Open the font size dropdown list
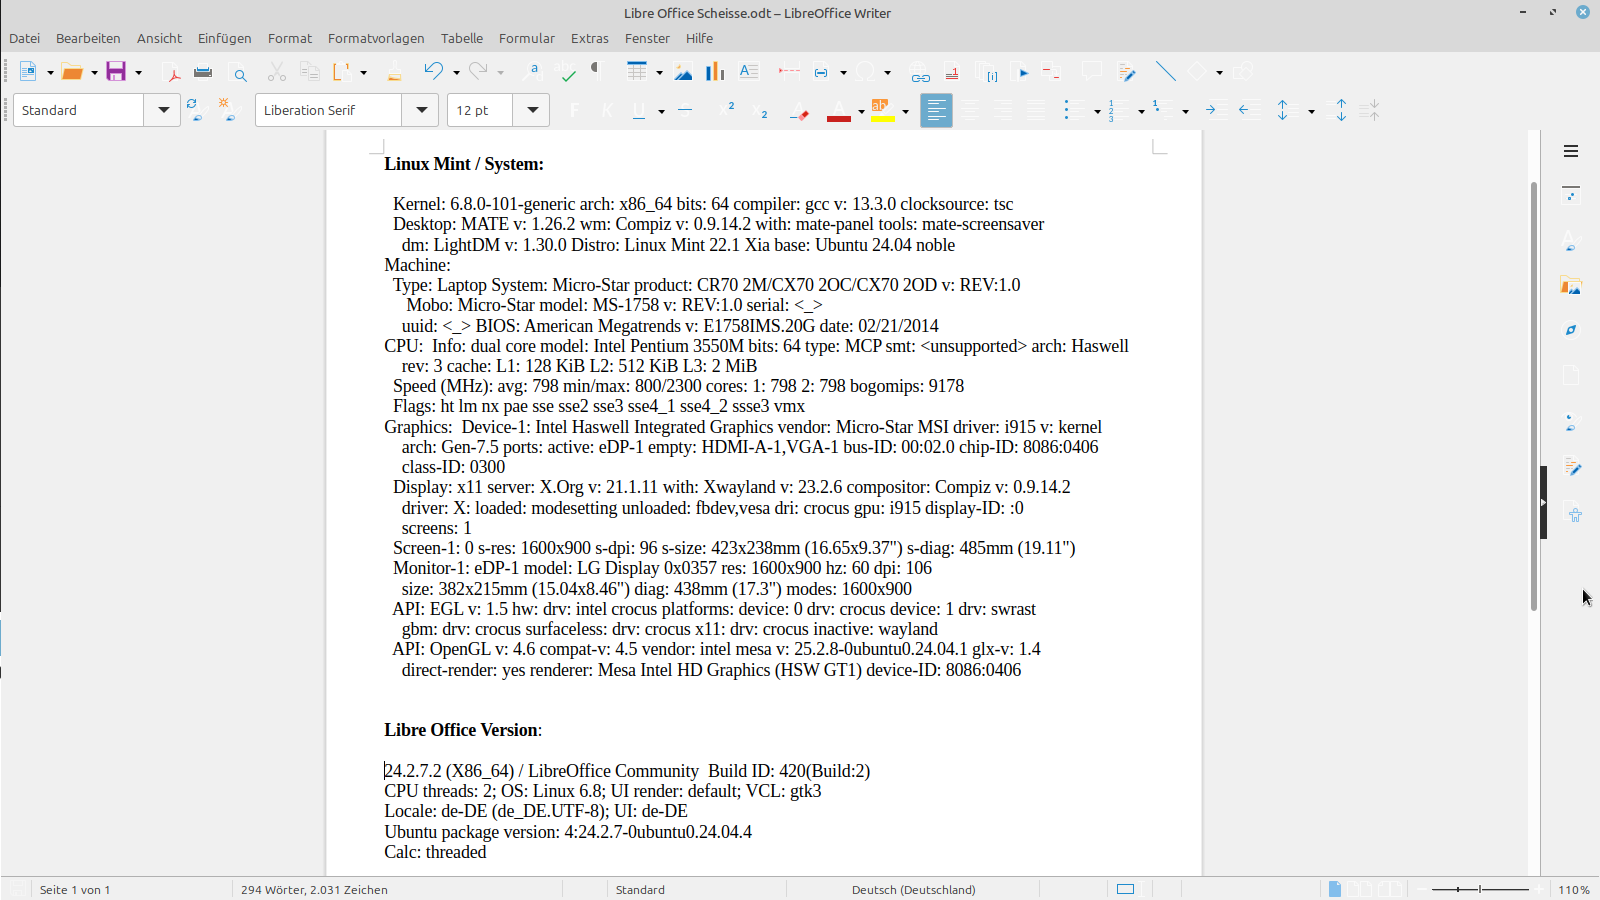The image size is (1600, 900). click(x=532, y=110)
